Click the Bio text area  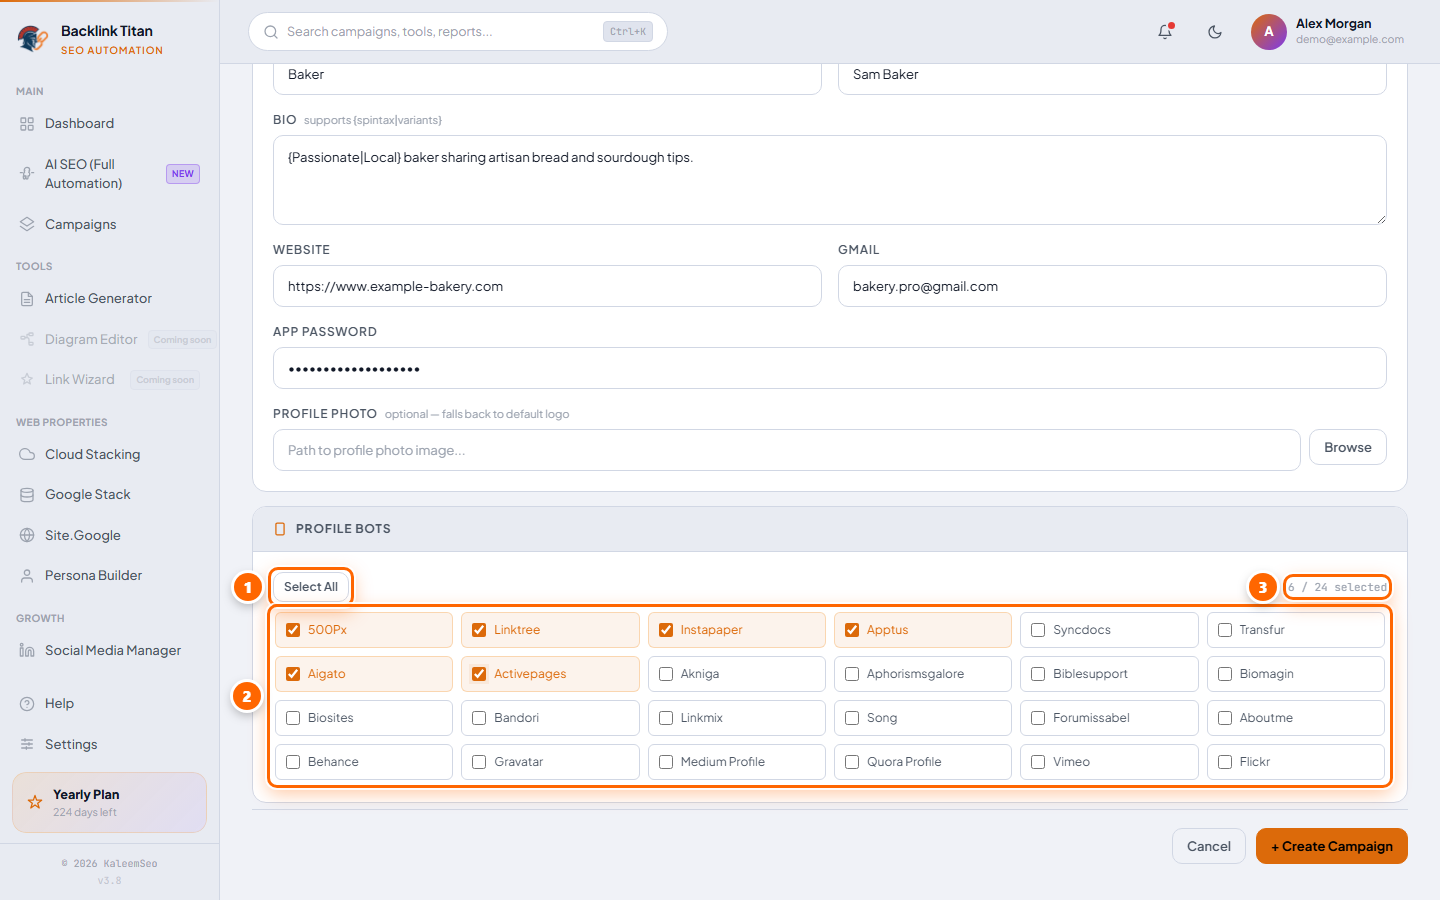830,180
